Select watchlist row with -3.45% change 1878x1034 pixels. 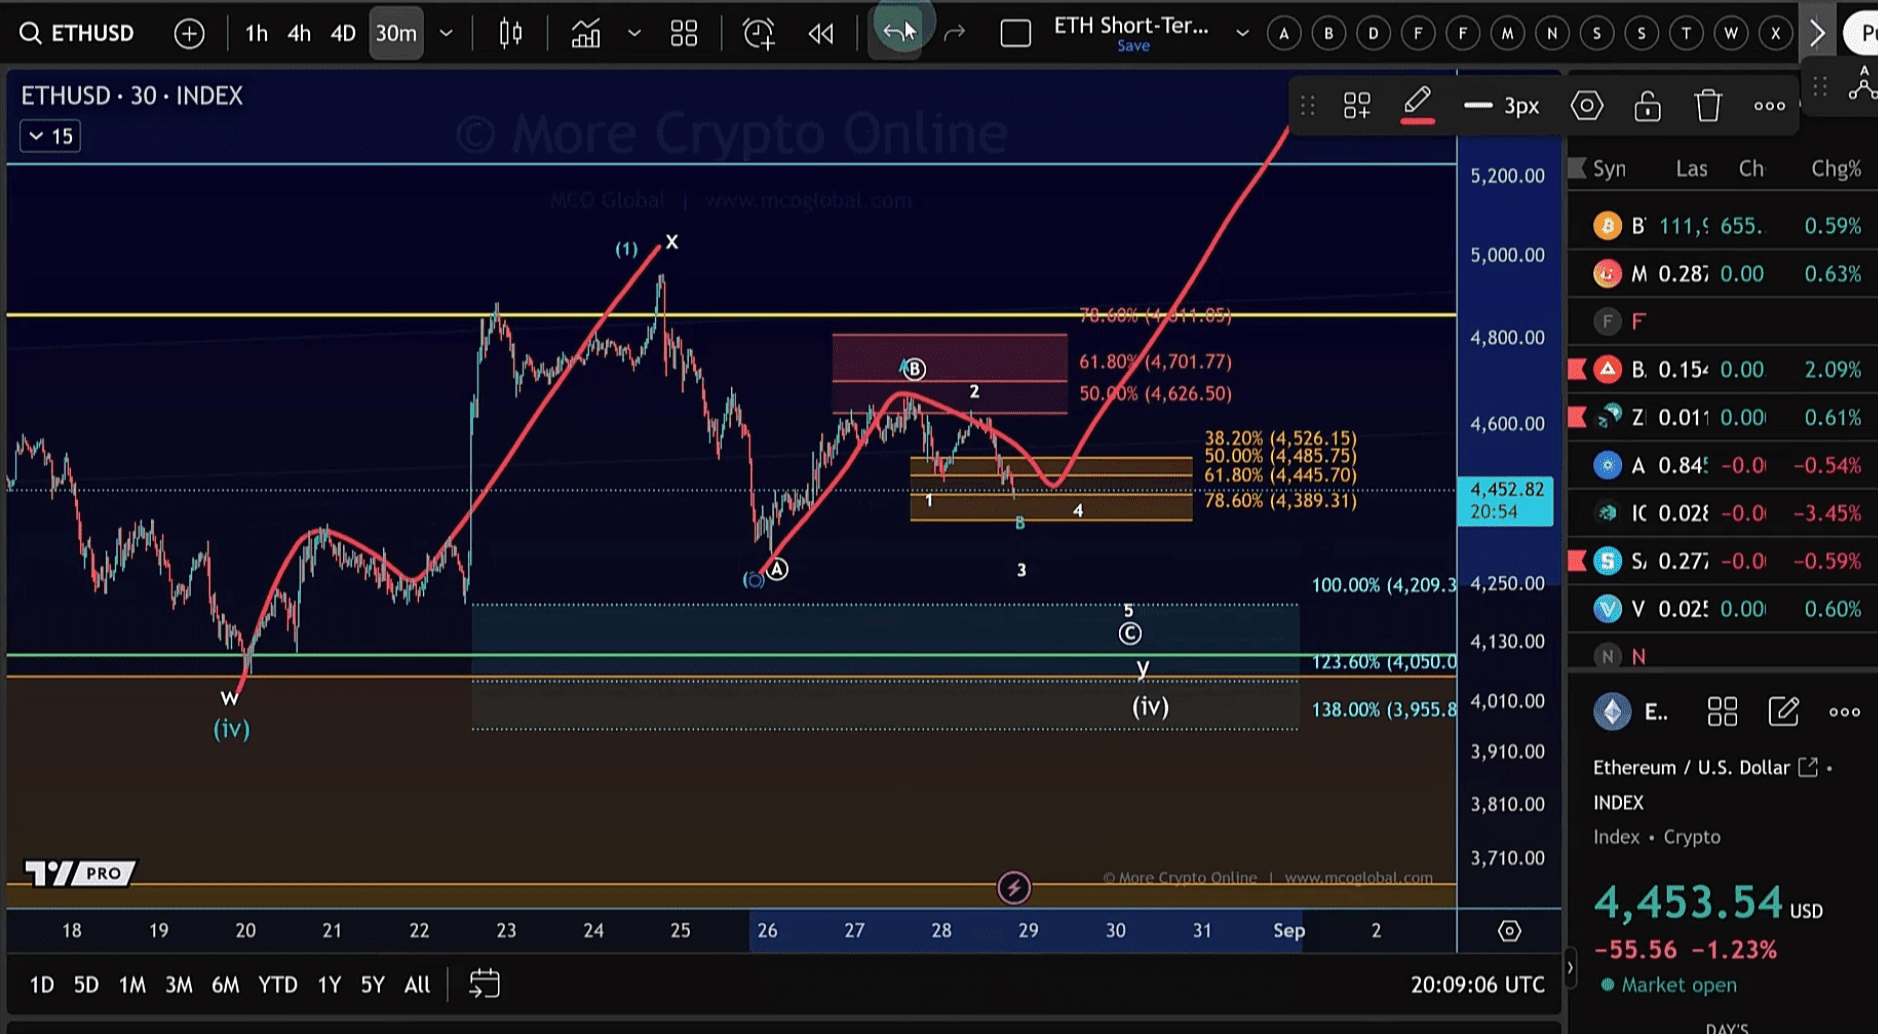coord(1723,513)
